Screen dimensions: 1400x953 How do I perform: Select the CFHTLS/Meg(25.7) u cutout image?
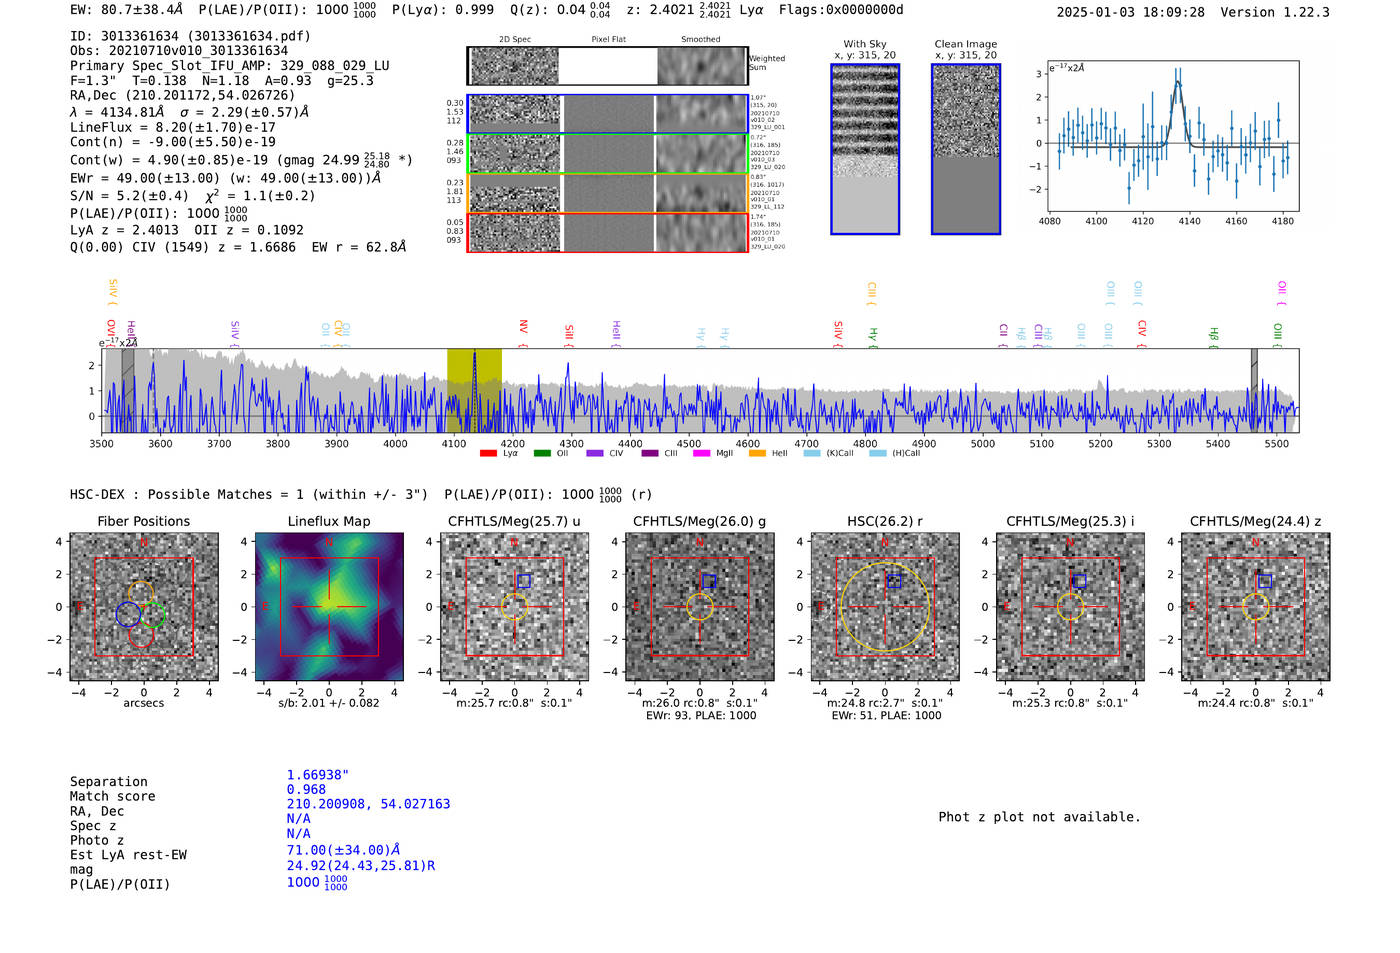(514, 607)
